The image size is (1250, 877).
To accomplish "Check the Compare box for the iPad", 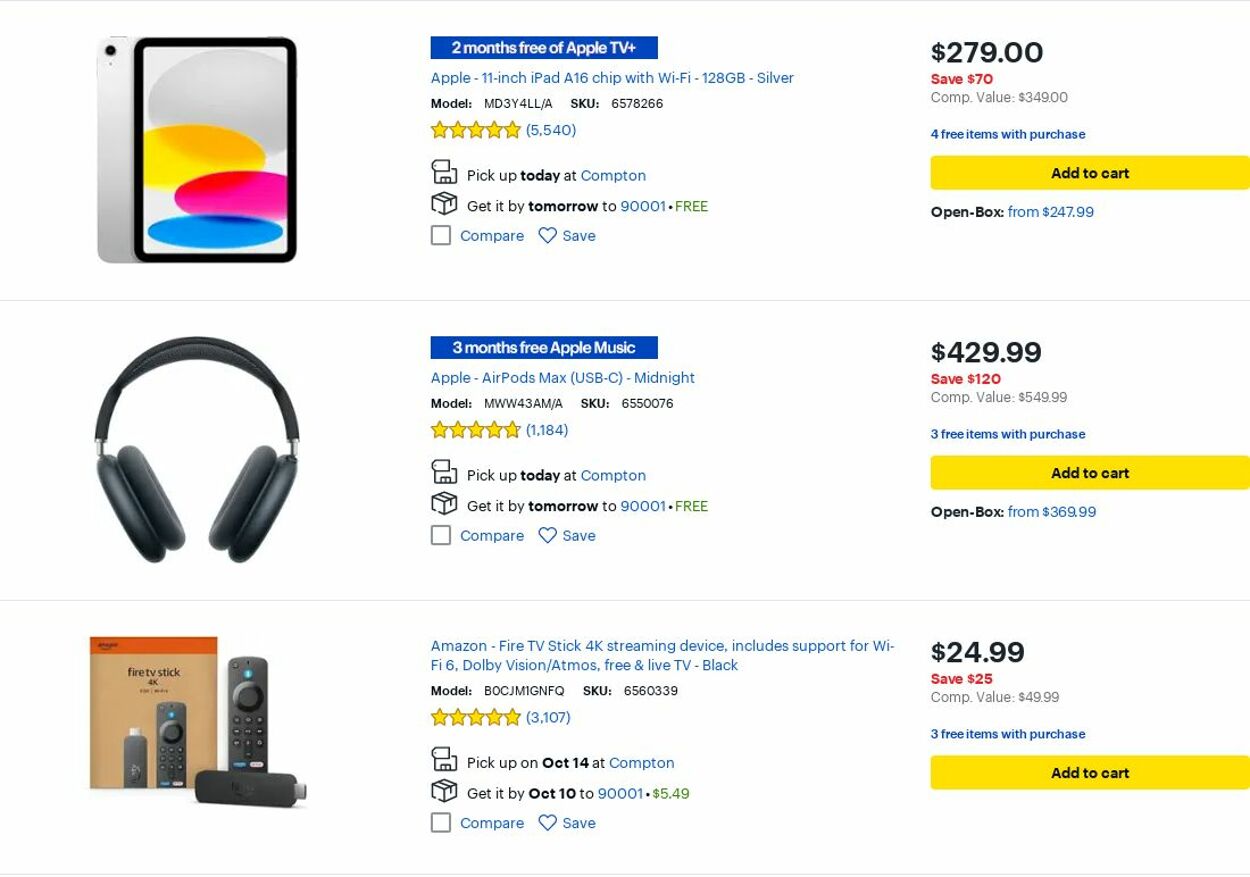I will [x=441, y=236].
